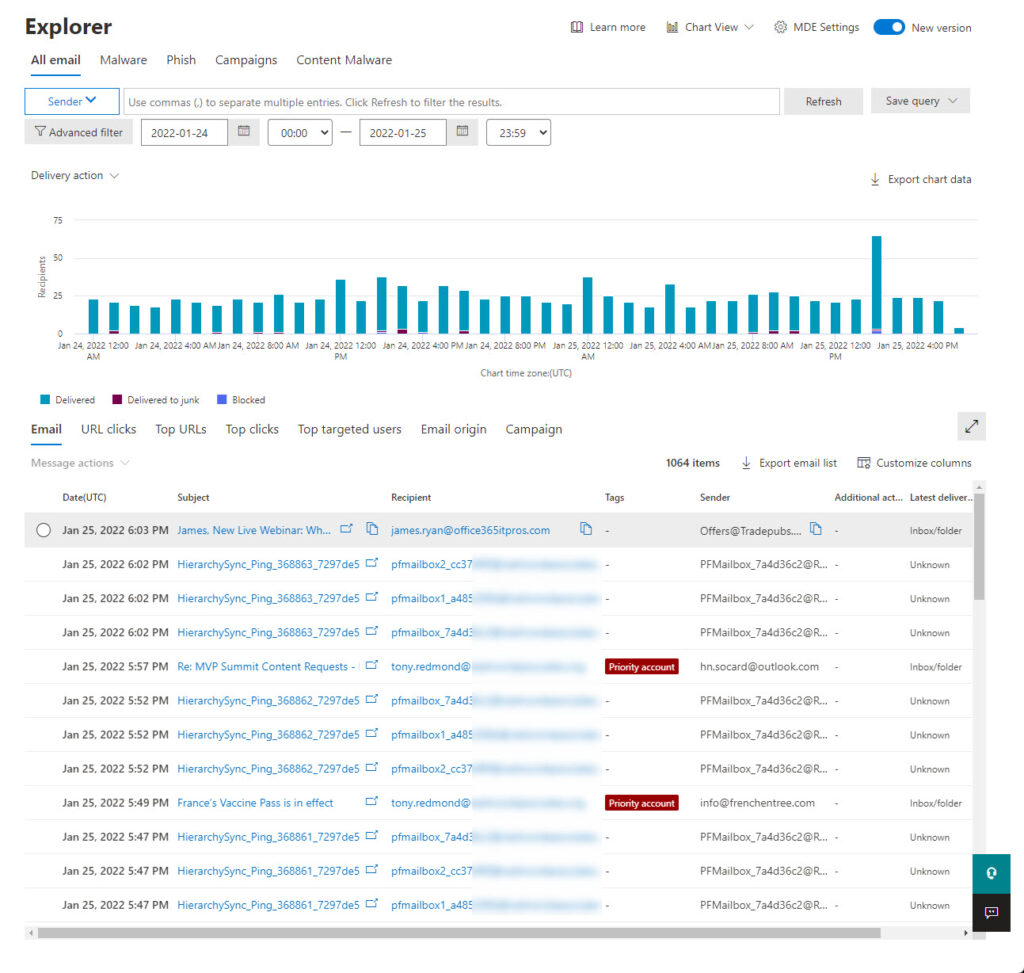Copy the Offers@Tradepubs sender address
The height and width of the screenshot is (973, 1024).
[816, 529]
